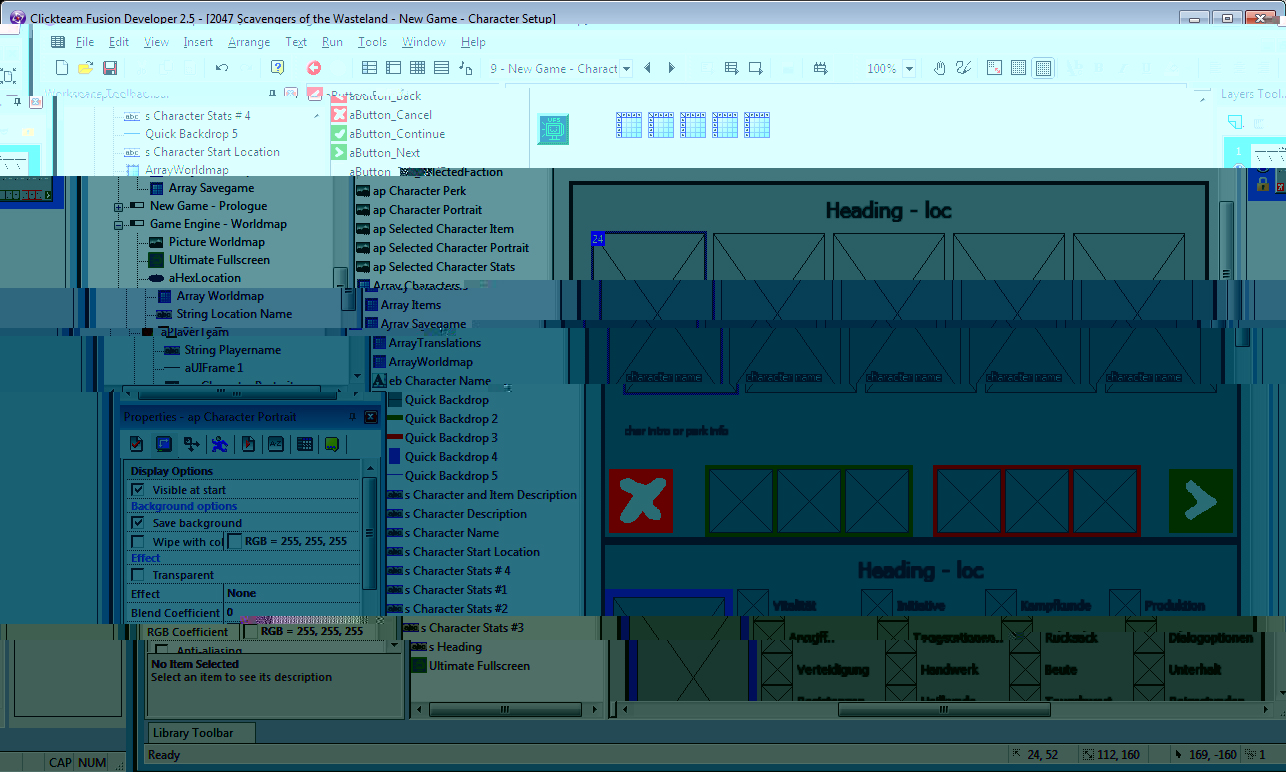The image size is (1286, 772).
Task: Enable the Transparent effect checkbox
Action: pyautogui.click(x=138, y=575)
